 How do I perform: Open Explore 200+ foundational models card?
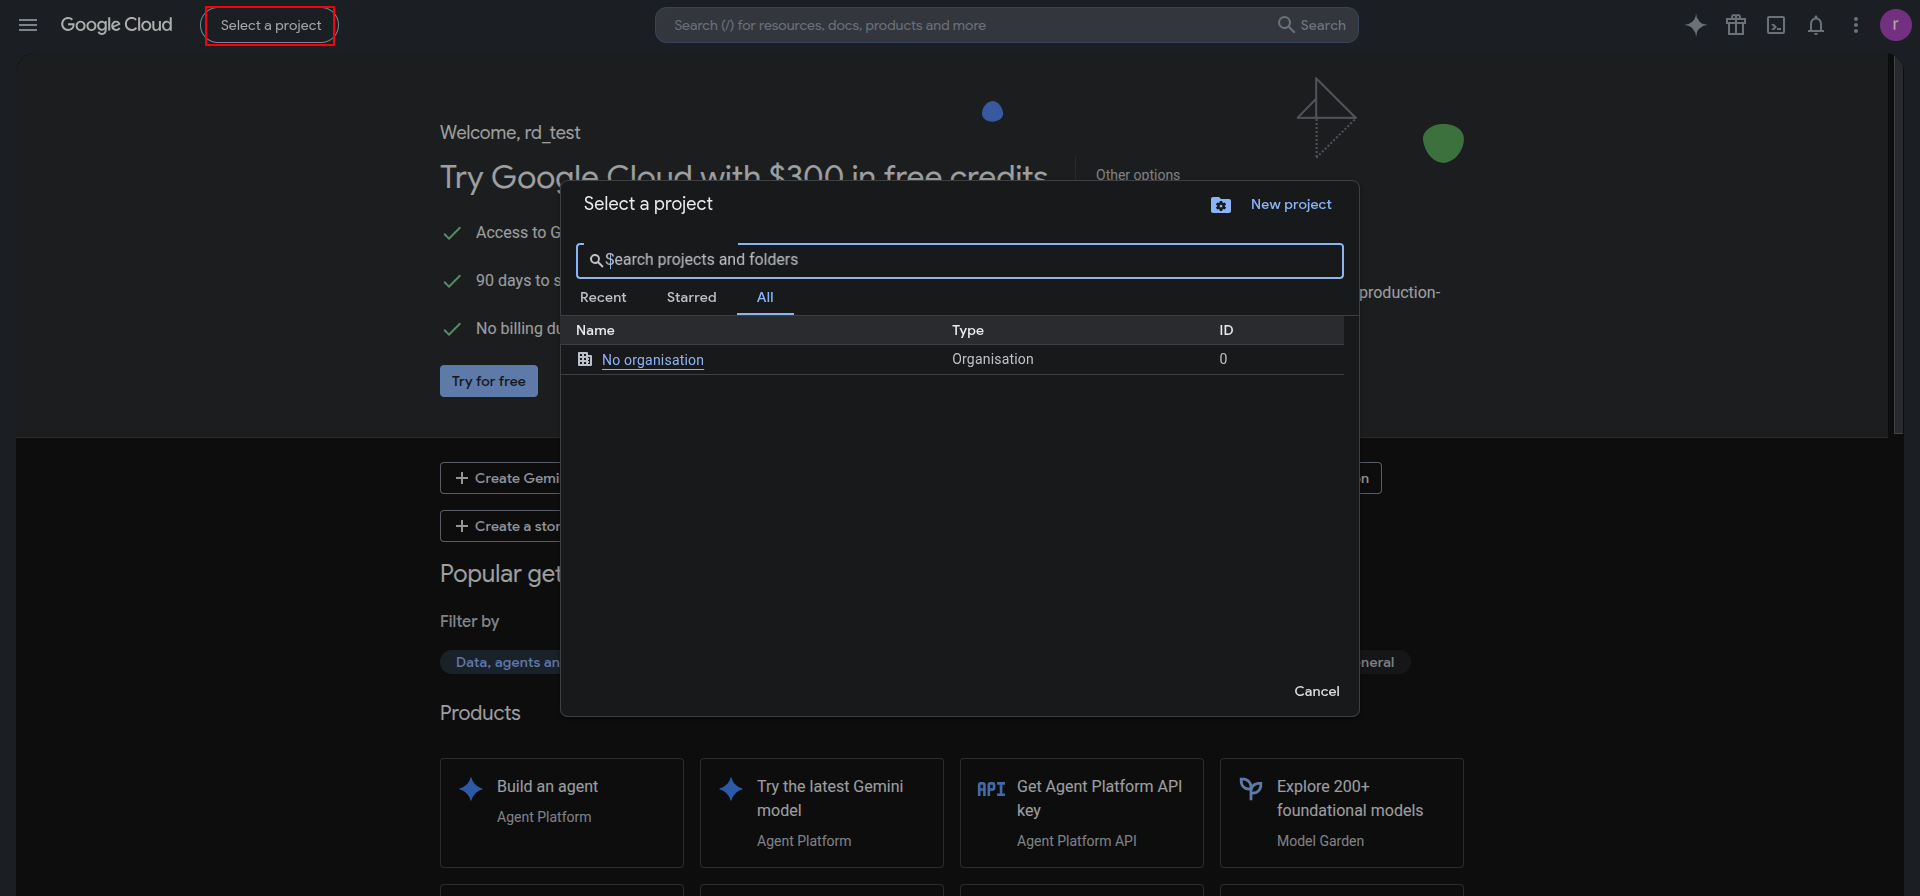coord(1342,812)
